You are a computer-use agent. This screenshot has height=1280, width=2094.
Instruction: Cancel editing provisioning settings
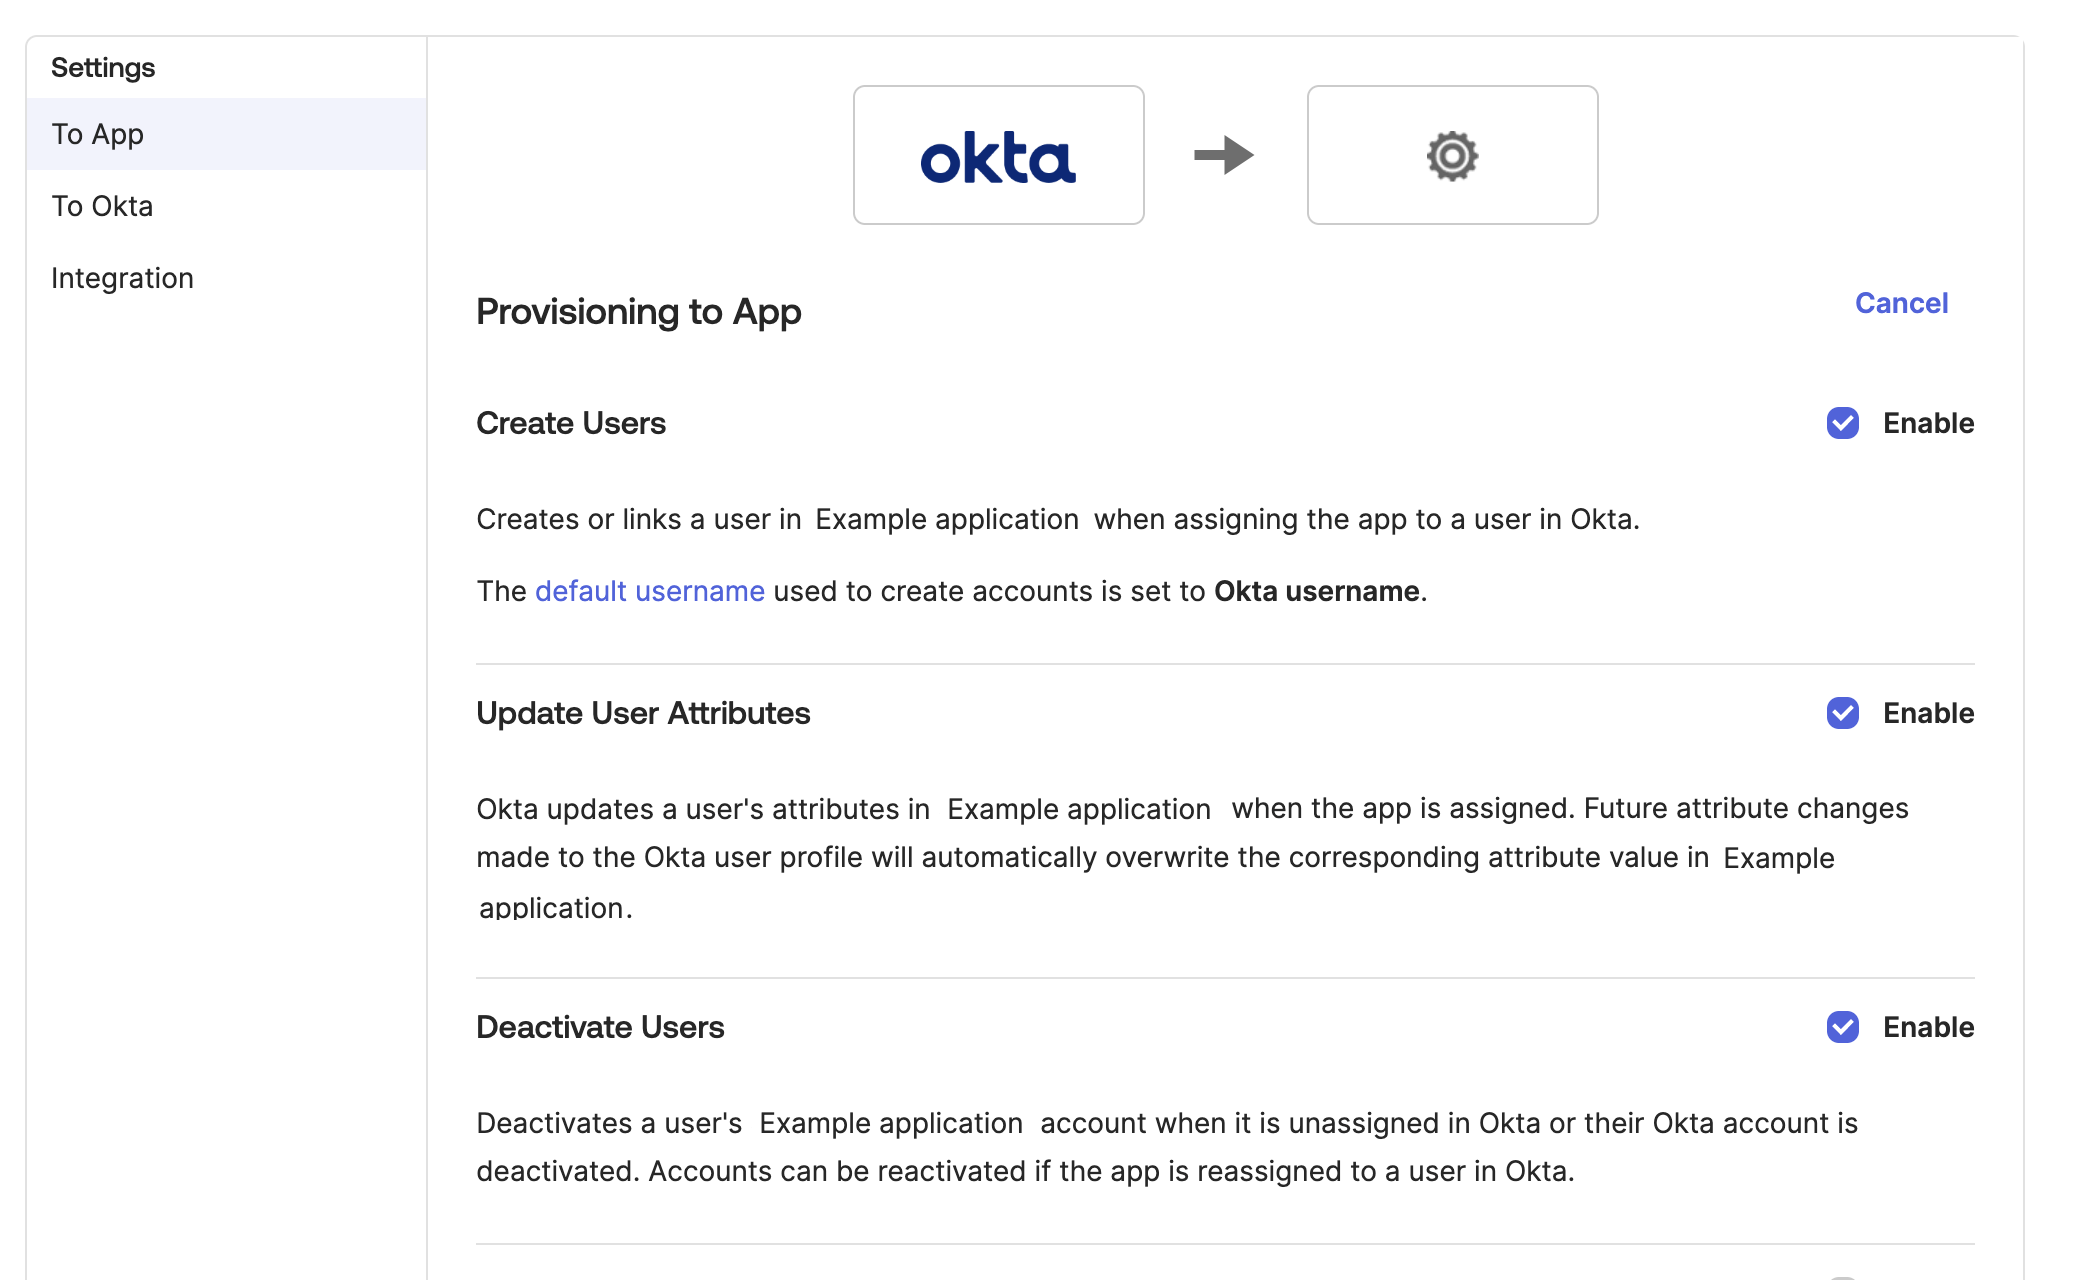(1901, 303)
